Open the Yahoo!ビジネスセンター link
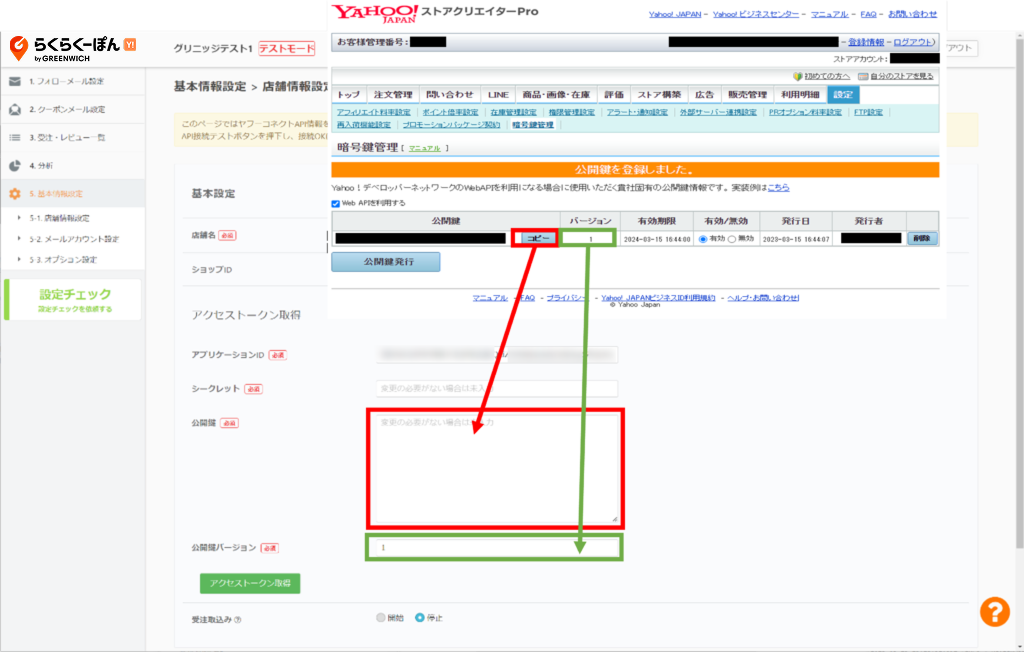Screen dimensions: 1024x652 756,14
